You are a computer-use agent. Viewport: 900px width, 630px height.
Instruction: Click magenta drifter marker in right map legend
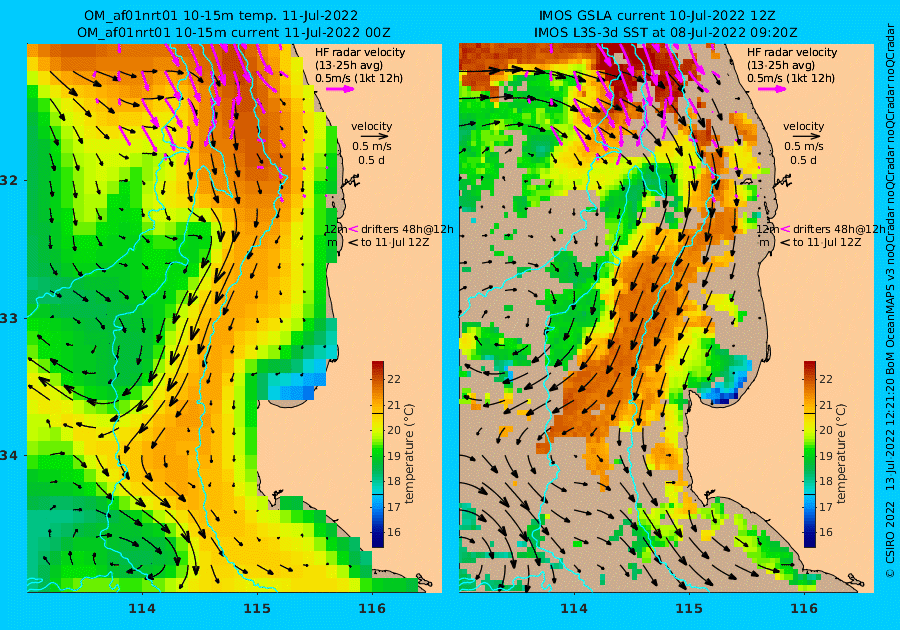pyautogui.click(x=785, y=229)
